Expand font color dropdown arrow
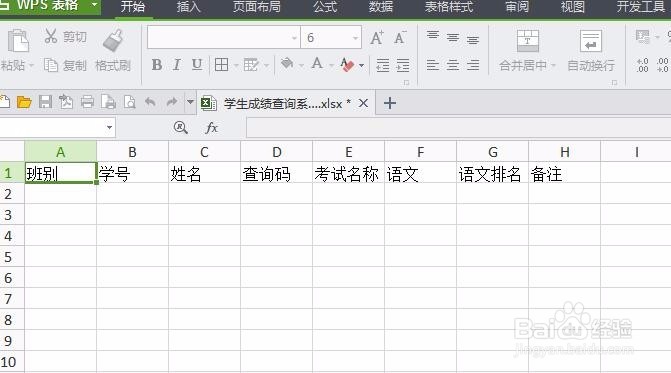Screen dimensions: 671x373 [331, 65]
